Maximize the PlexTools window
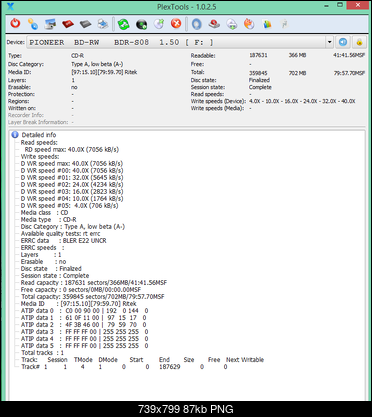The image size is (372, 417). tap(340, 5)
